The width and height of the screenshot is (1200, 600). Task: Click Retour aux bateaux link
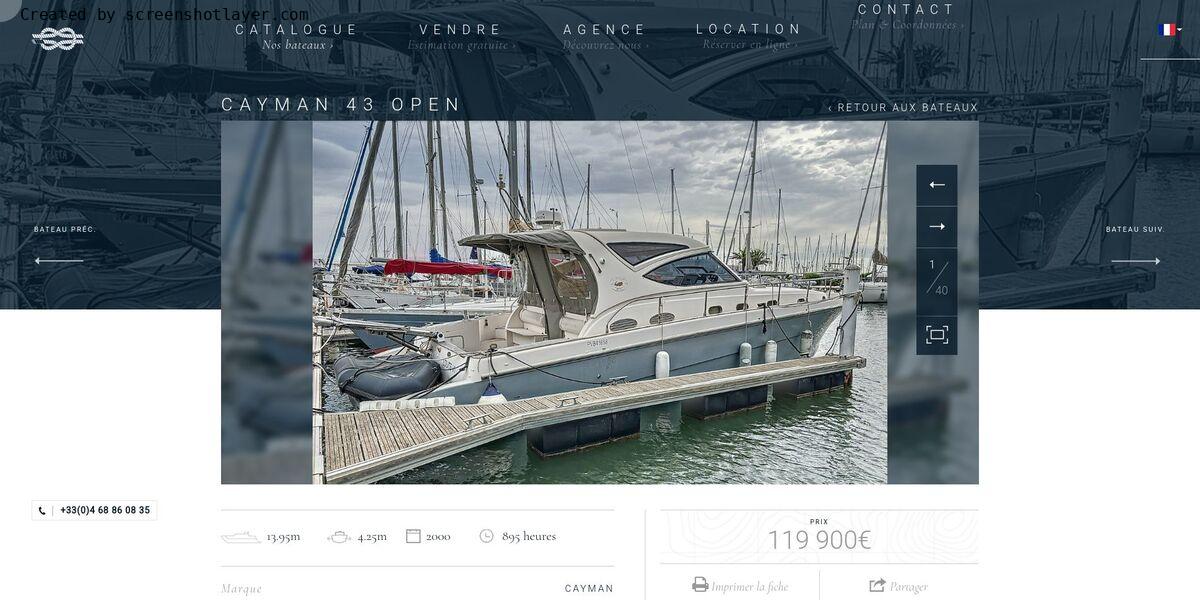(x=903, y=108)
